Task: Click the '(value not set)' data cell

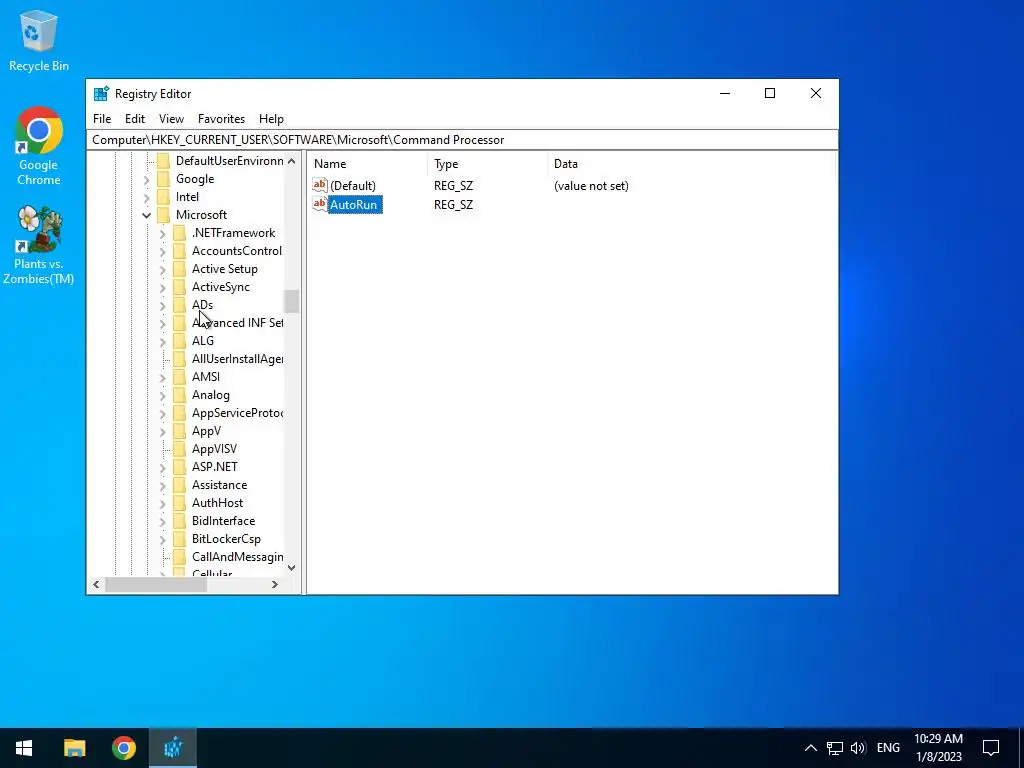Action: 591,186
